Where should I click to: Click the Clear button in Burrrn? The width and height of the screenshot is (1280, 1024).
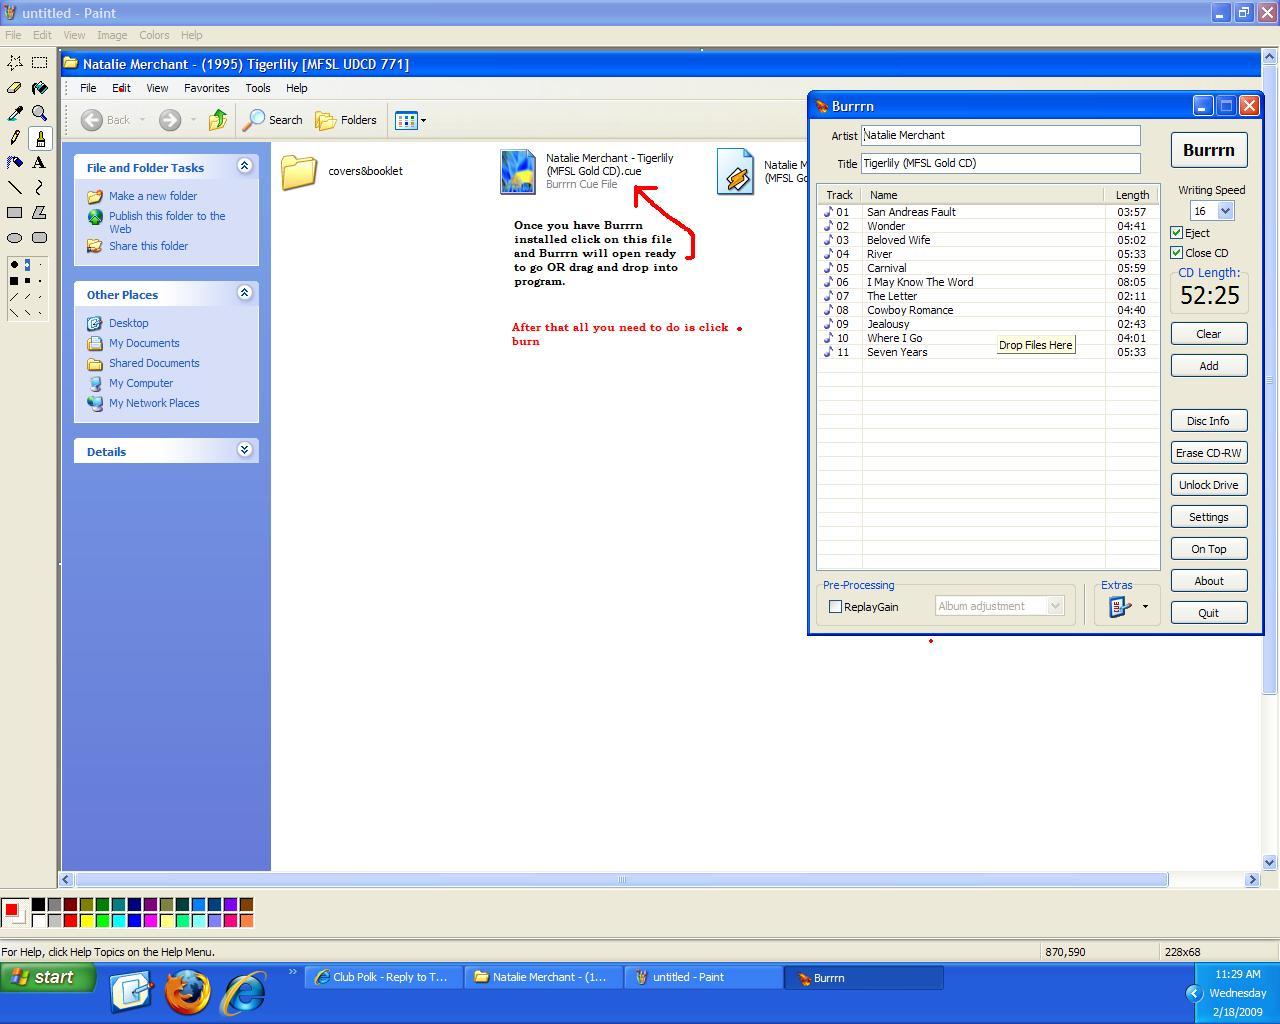tap(1209, 334)
